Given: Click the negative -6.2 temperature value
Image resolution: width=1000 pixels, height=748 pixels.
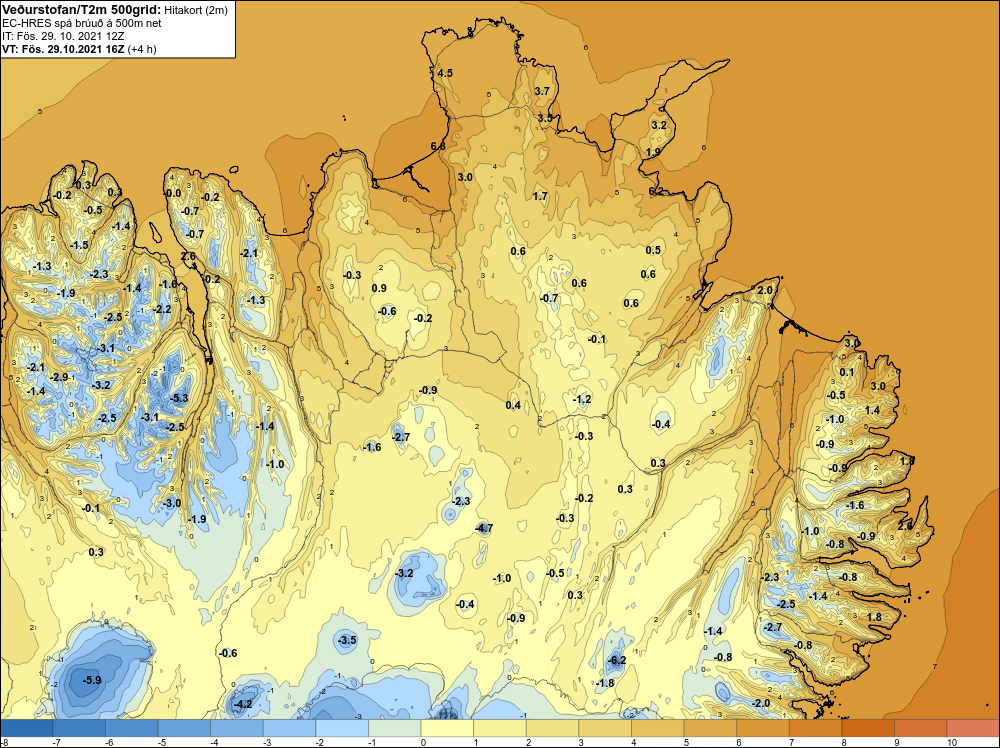Looking at the screenshot, I should pyautogui.click(x=617, y=661).
